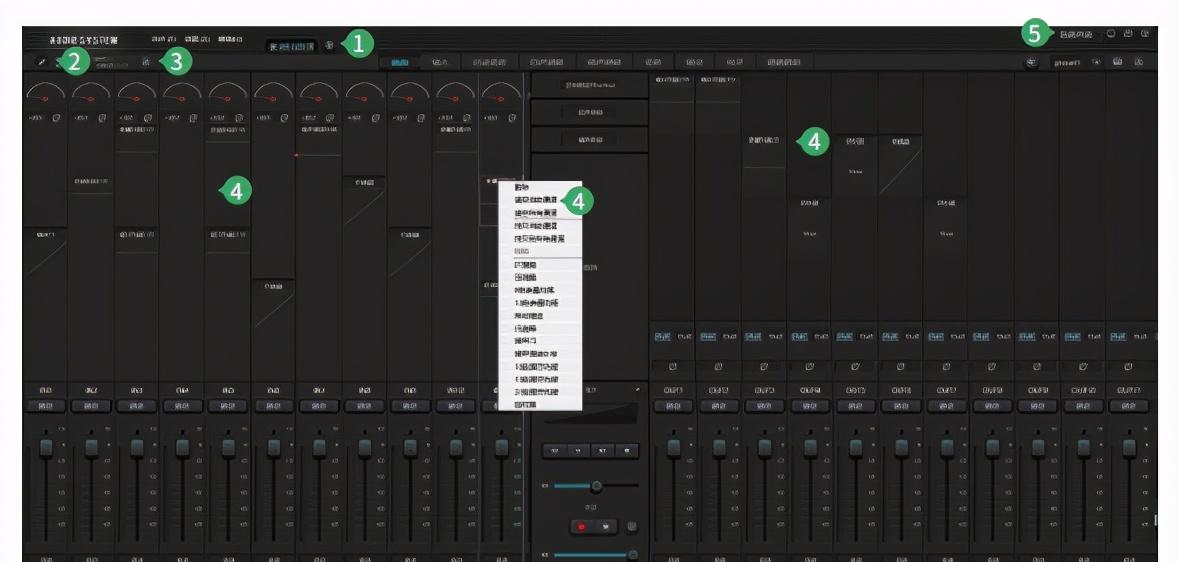This screenshot has height=562, width=1178.
Task: Click the last icon in the right toolbar row
Action: click(1139, 62)
